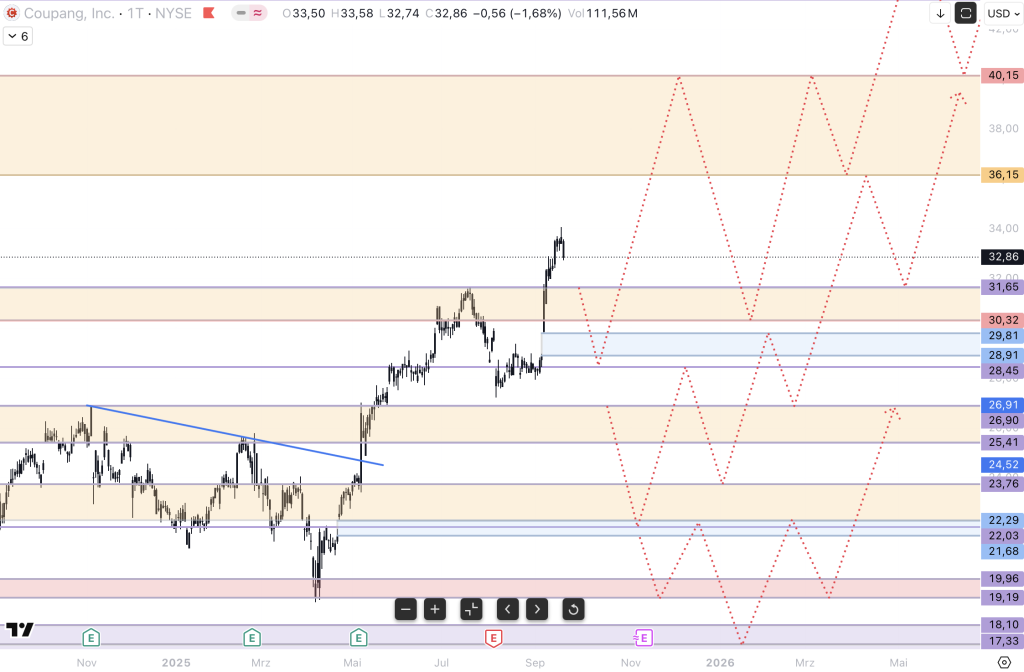
Task: Open the USD currency dropdown
Action: click(x=1001, y=13)
